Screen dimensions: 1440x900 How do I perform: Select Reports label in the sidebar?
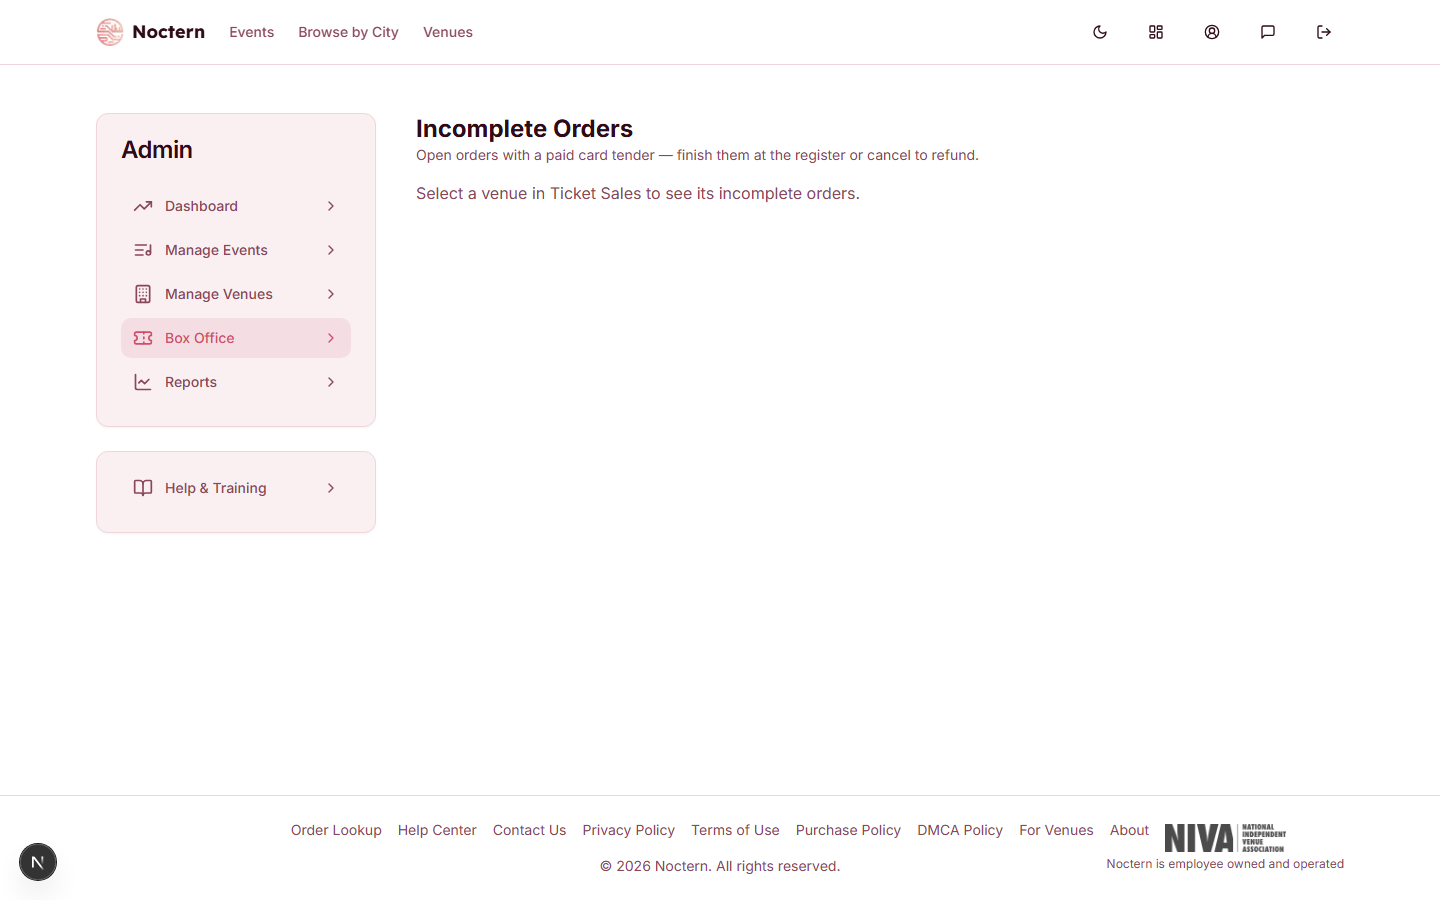tap(191, 382)
